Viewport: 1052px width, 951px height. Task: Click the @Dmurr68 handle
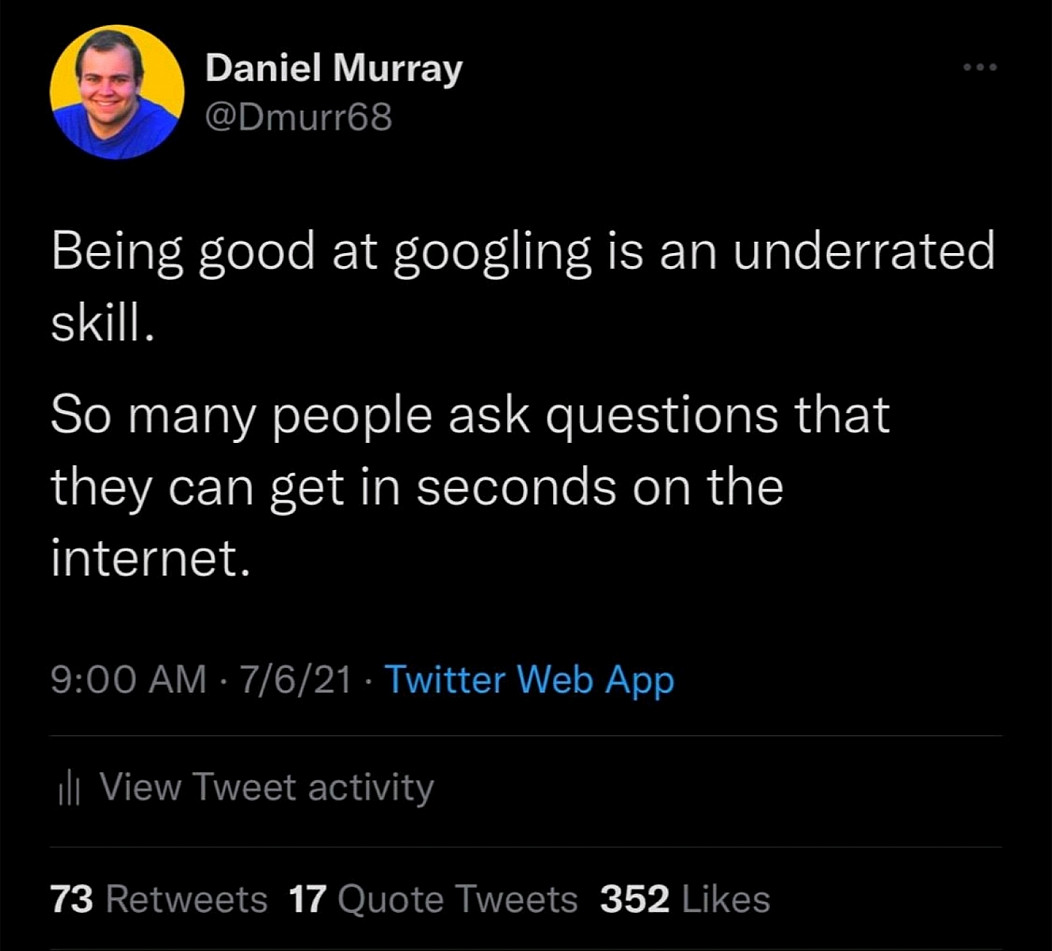tap(299, 118)
